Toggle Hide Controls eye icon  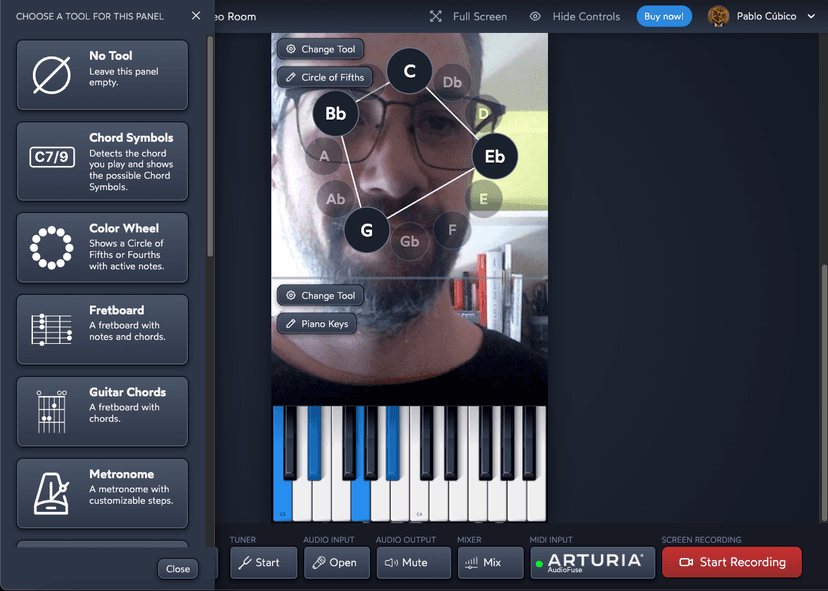coord(535,17)
